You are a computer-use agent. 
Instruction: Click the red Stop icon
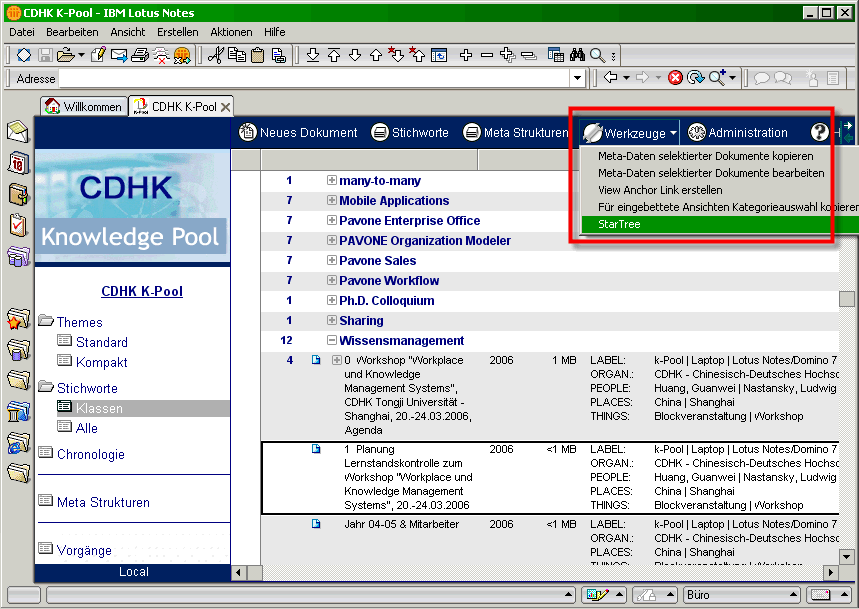tap(675, 78)
